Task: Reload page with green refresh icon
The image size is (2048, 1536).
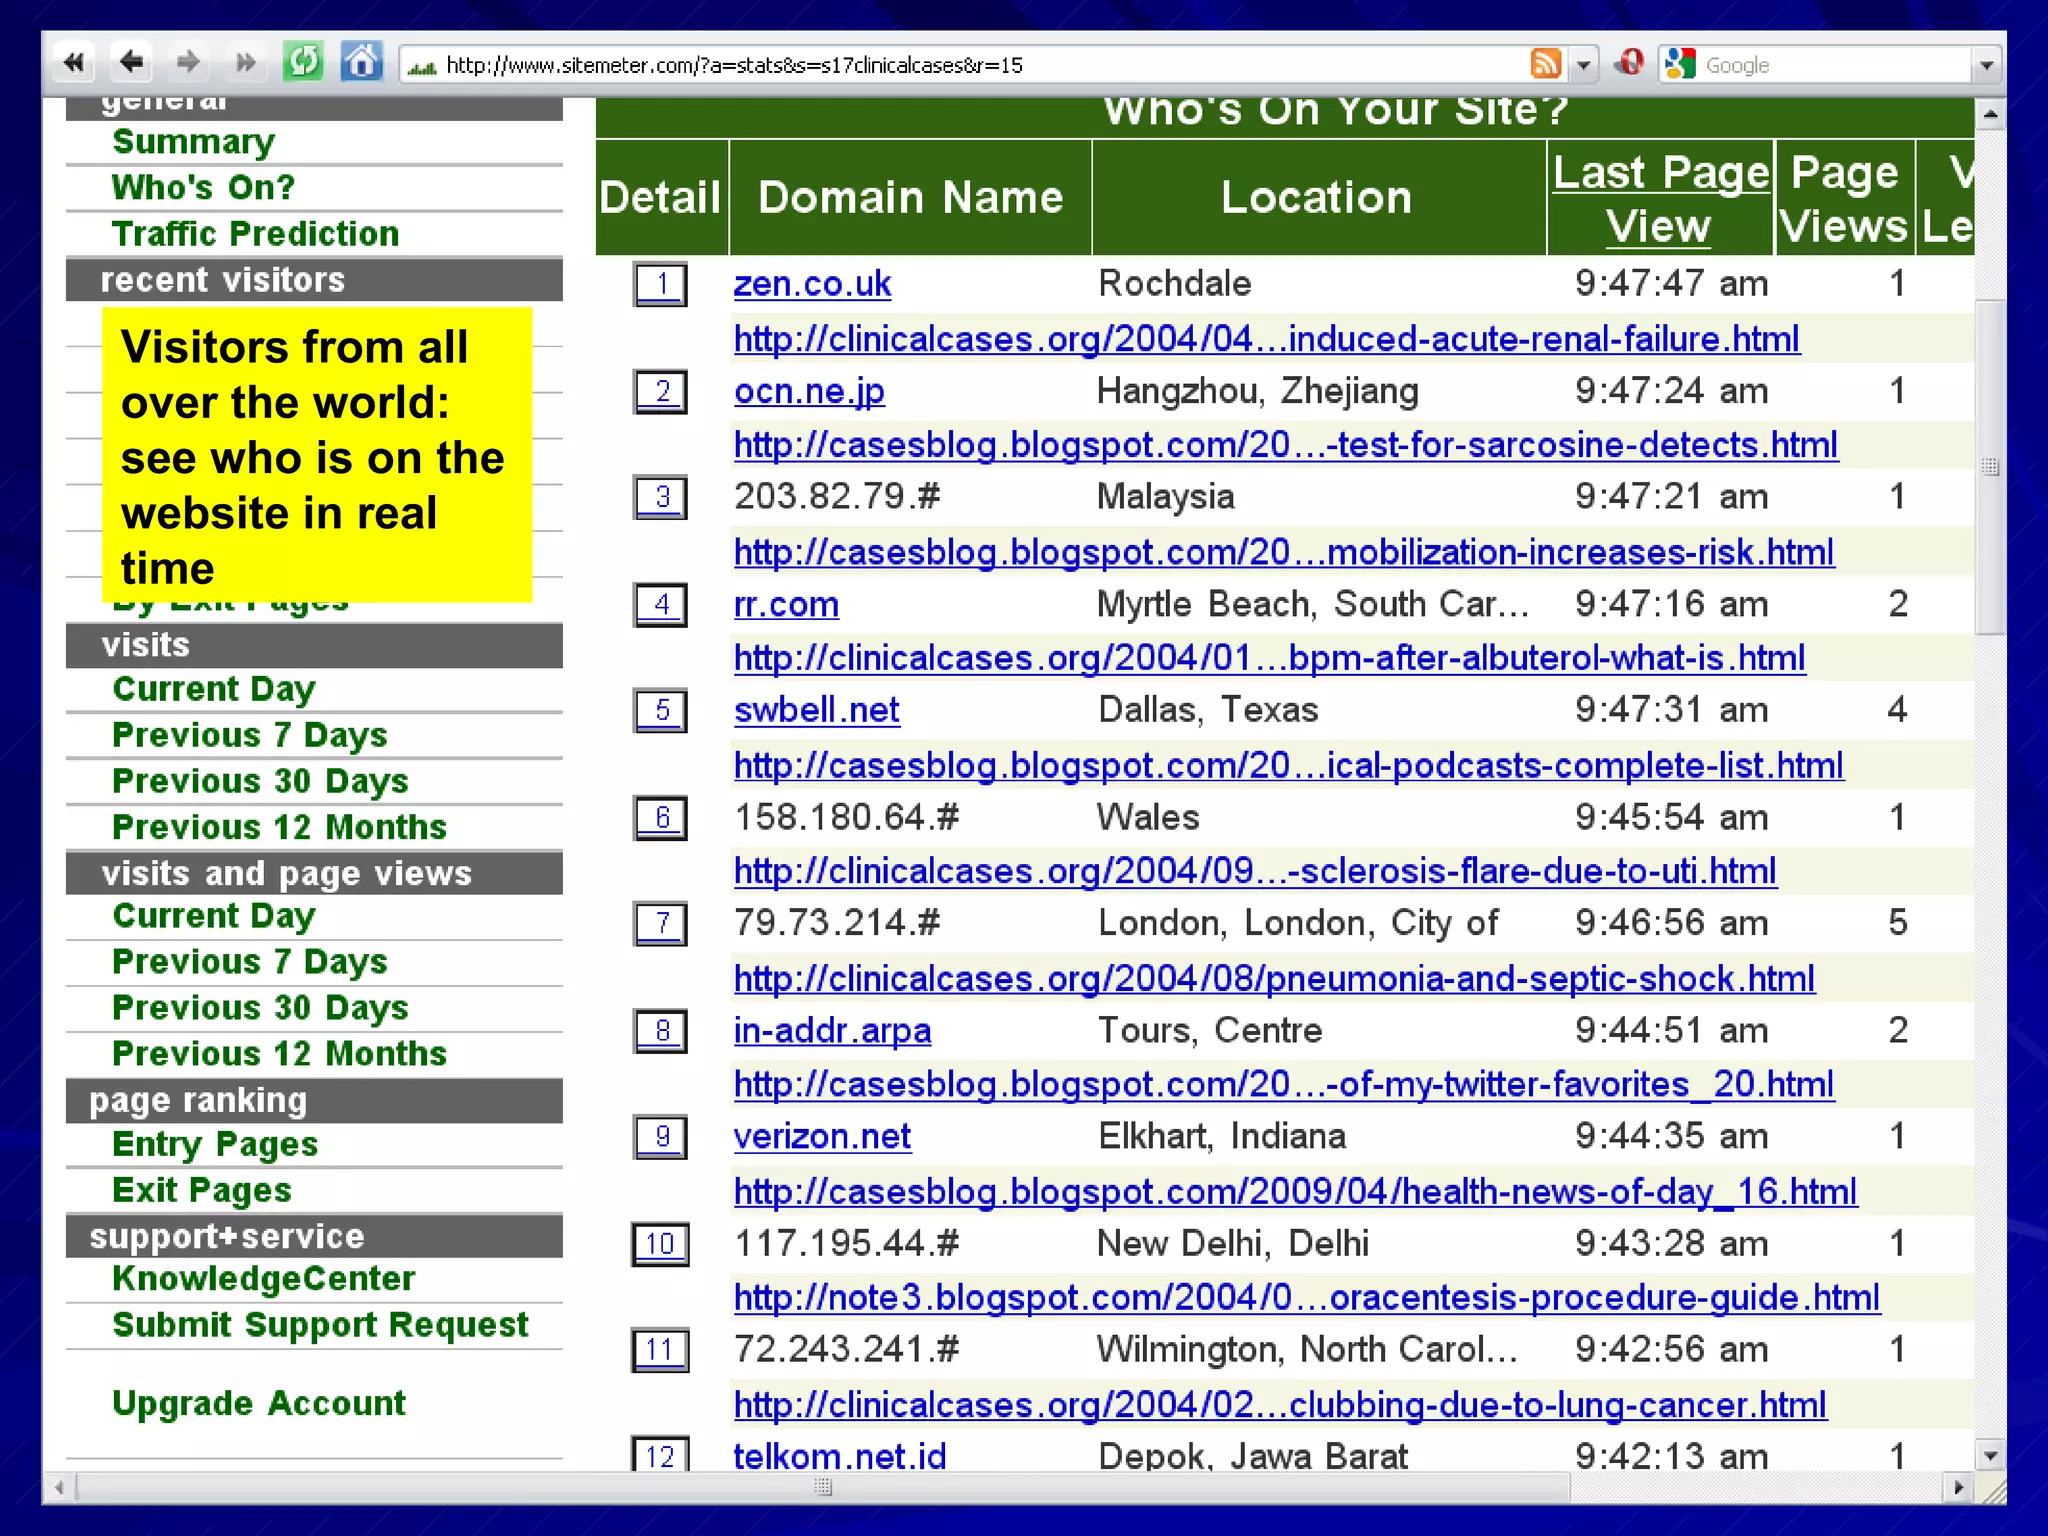Action: (303, 62)
